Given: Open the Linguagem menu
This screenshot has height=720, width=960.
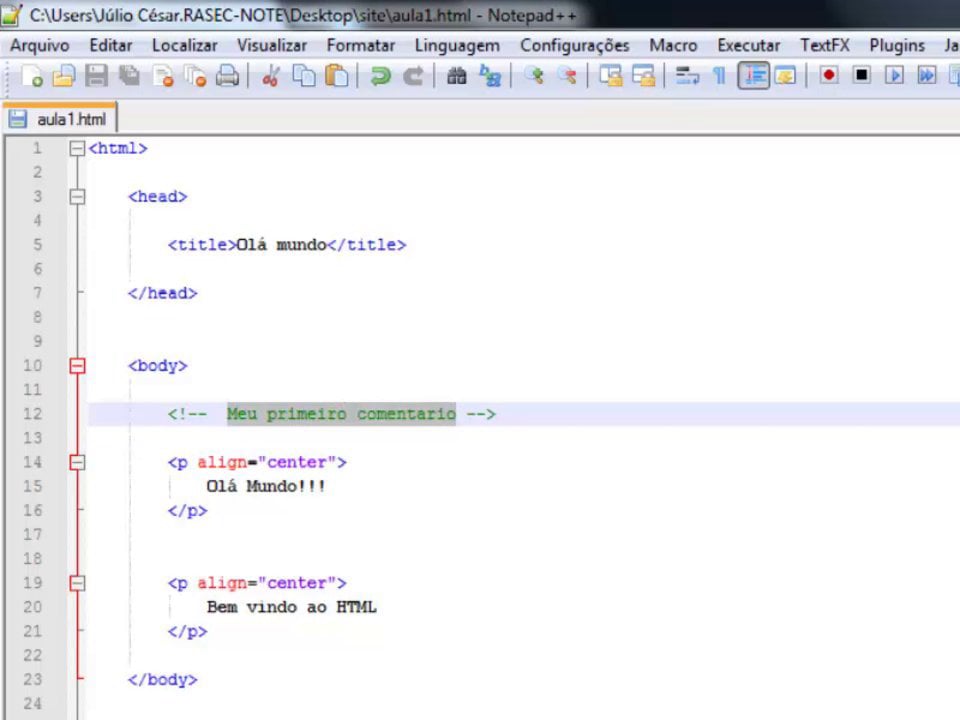Looking at the screenshot, I should pos(457,45).
